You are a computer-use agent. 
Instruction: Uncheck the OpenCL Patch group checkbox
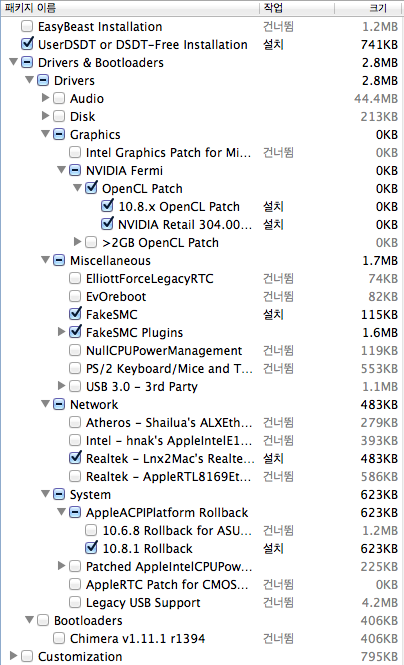[91, 188]
